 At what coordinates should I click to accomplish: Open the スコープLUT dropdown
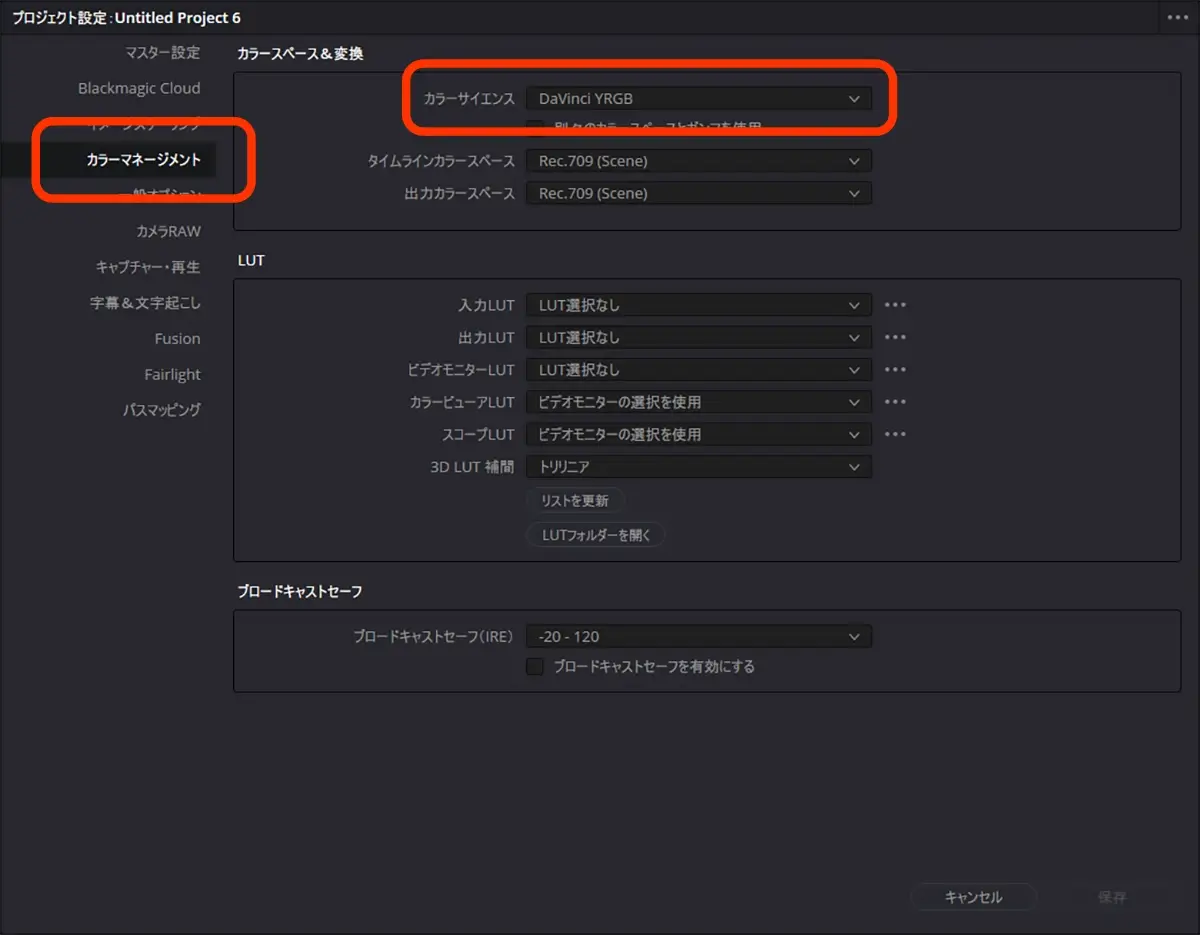[698, 433]
